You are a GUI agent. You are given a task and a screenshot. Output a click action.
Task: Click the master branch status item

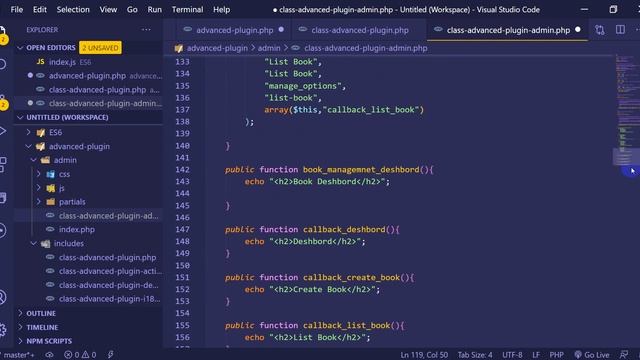pos(19,355)
